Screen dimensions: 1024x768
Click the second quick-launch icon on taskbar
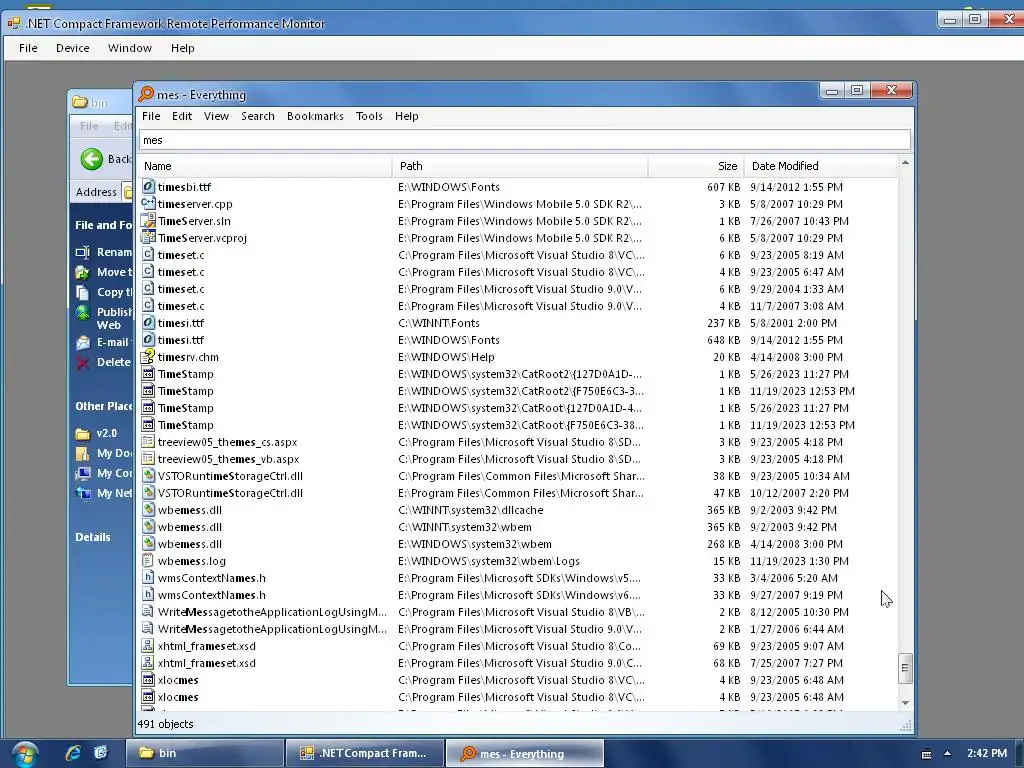(101, 753)
